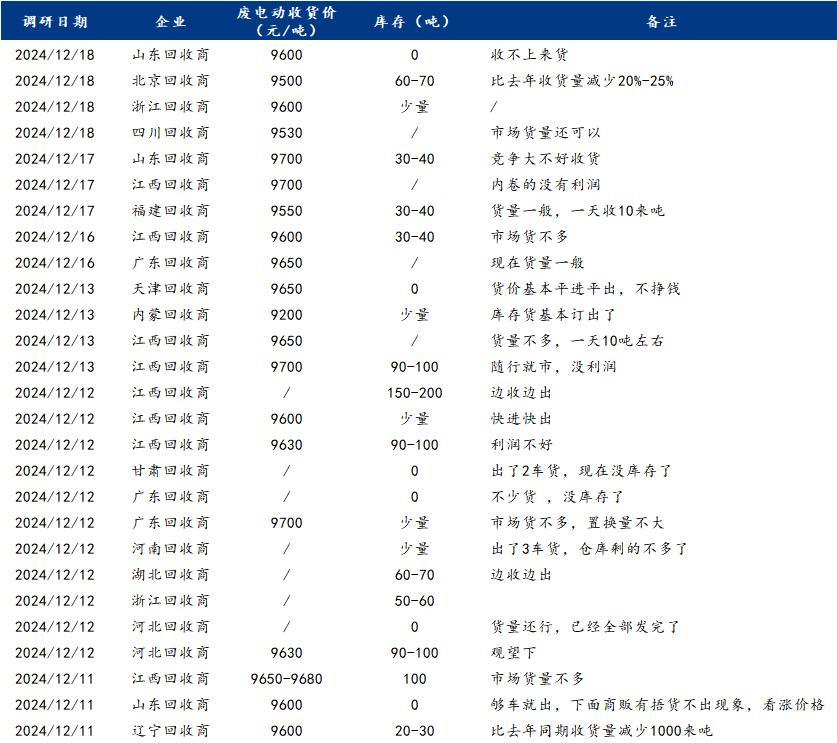Select remark 出了2车货，现在没库存了

pyautogui.click(x=581, y=471)
